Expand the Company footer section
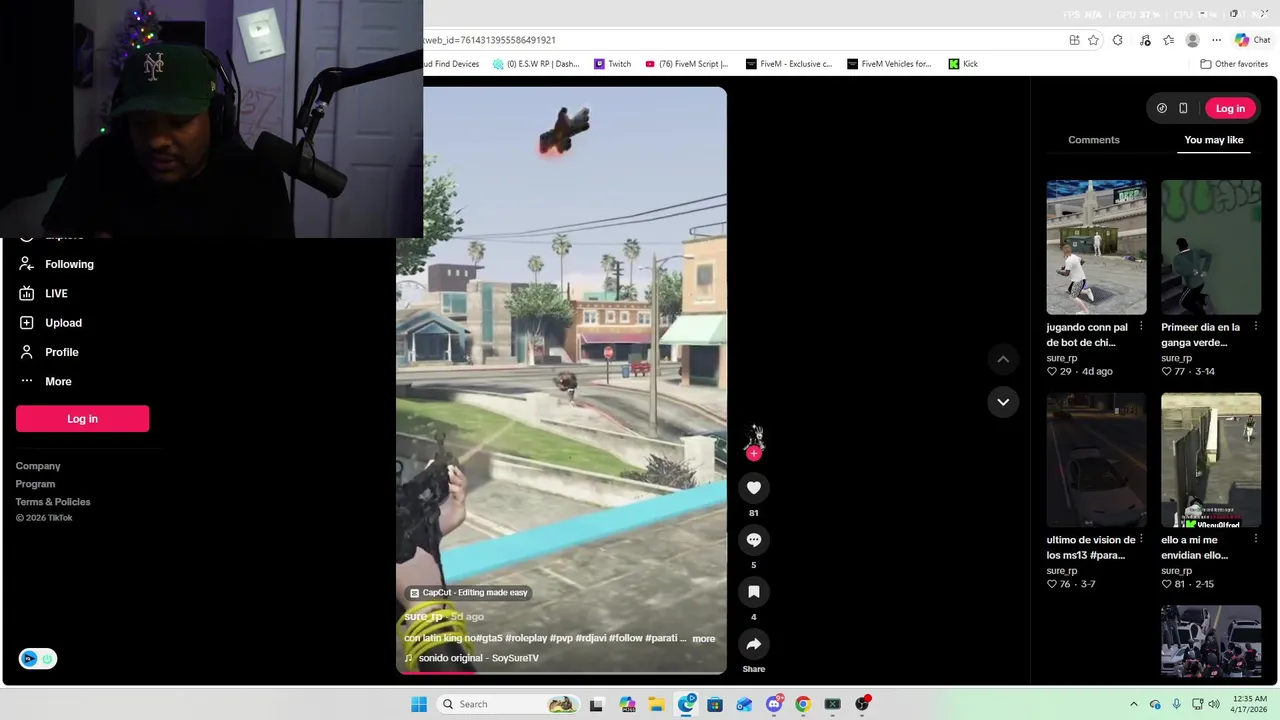Screen dimensions: 1280x720 (x=38, y=466)
